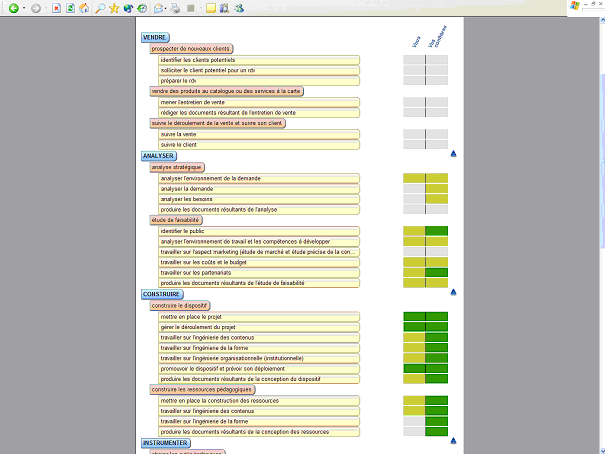Click the ANALYSER section header
The height and width of the screenshot is (454, 608).
[x=159, y=156]
